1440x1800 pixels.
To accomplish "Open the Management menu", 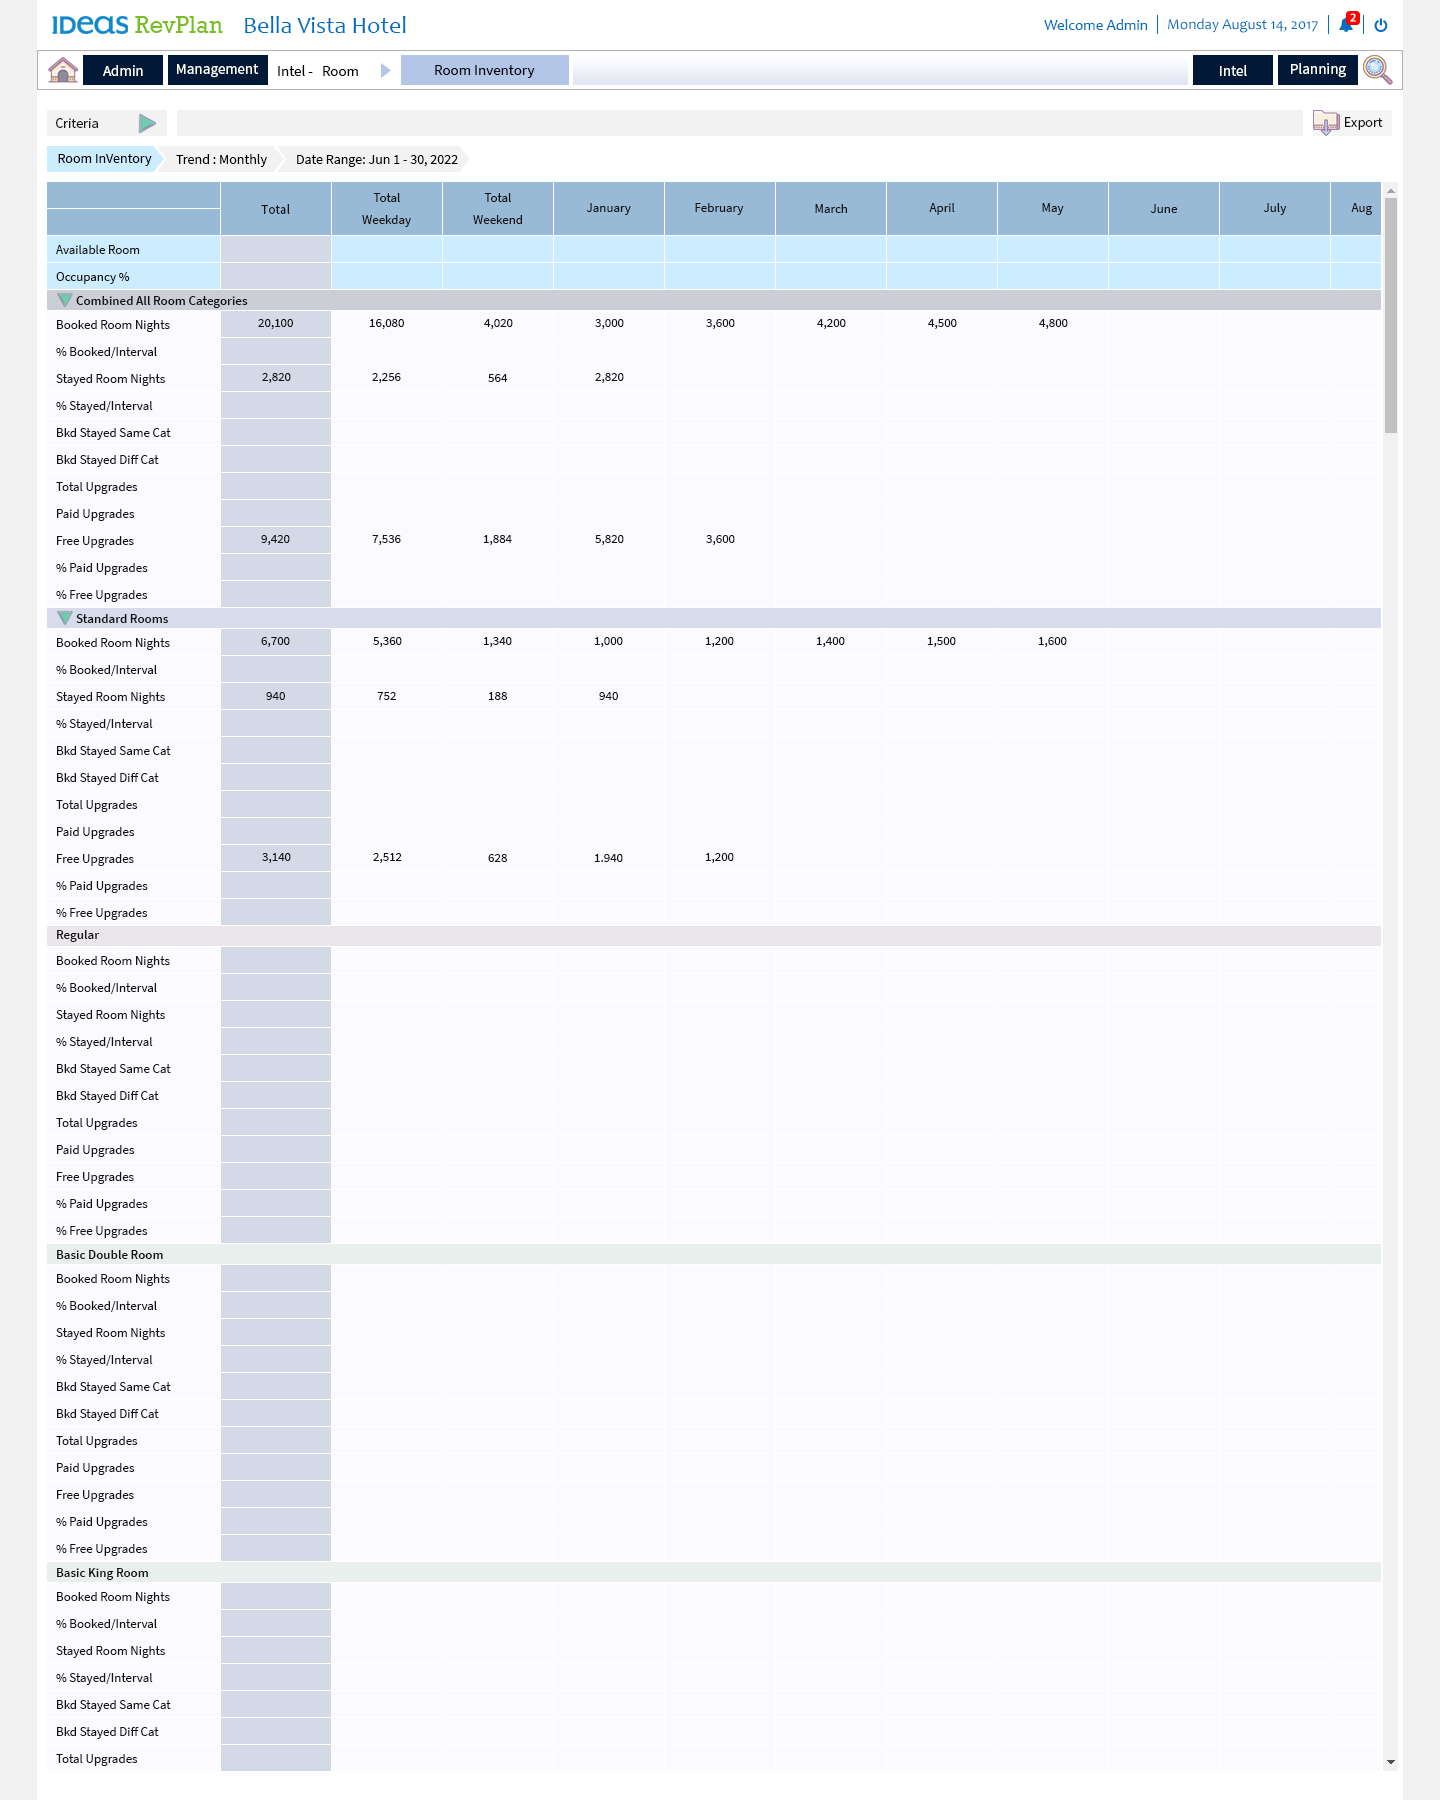I will tap(217, 70).
